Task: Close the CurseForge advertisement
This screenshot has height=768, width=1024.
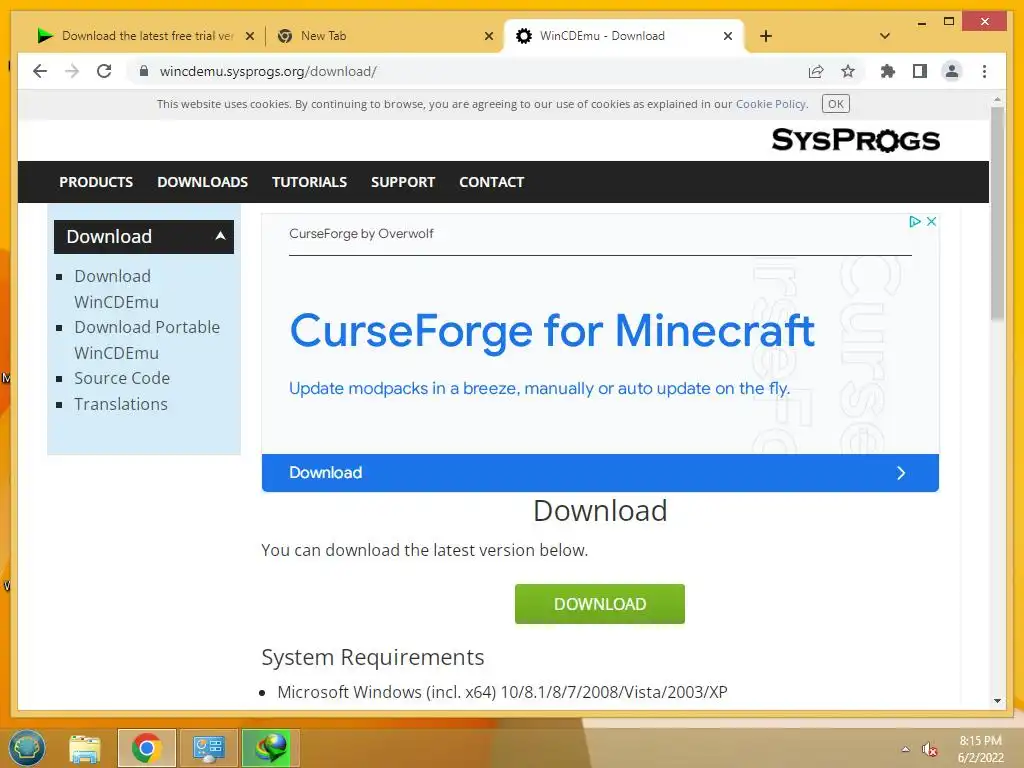Action: [x=932, y=221]
